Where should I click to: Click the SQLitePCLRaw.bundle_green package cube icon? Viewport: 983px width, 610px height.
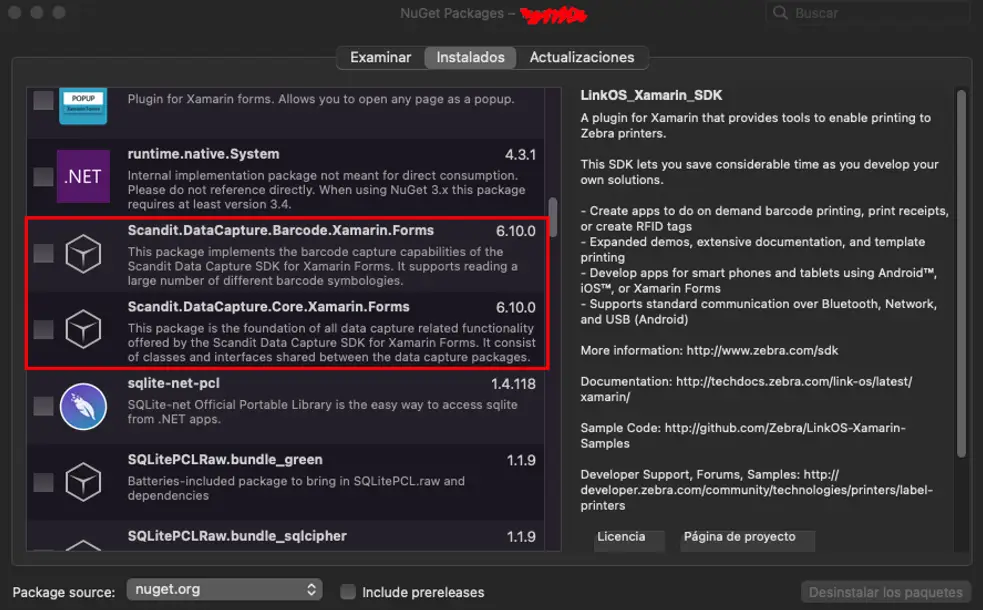click(83, 483)
